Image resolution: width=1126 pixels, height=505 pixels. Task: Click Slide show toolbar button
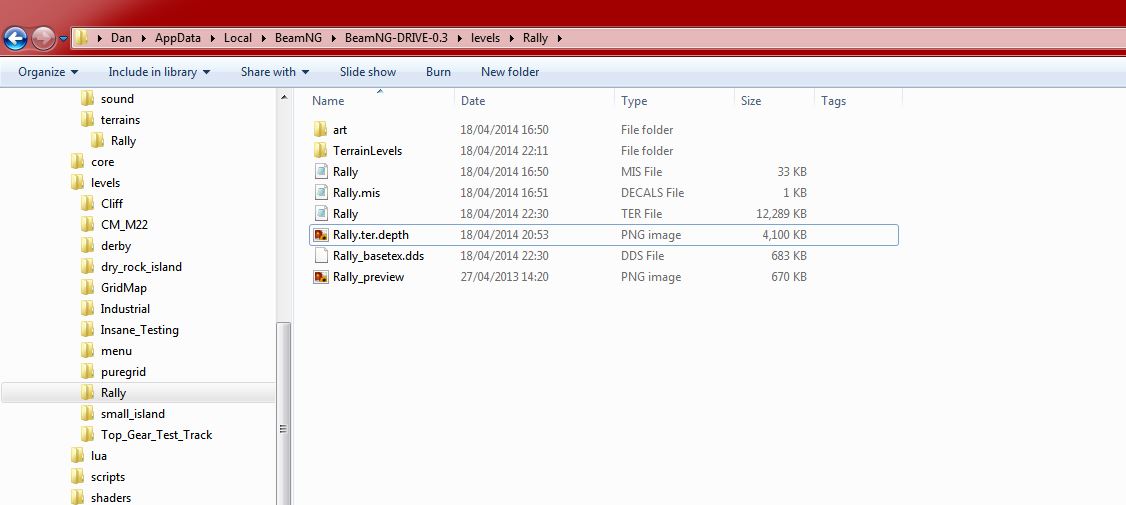[368, 72]
